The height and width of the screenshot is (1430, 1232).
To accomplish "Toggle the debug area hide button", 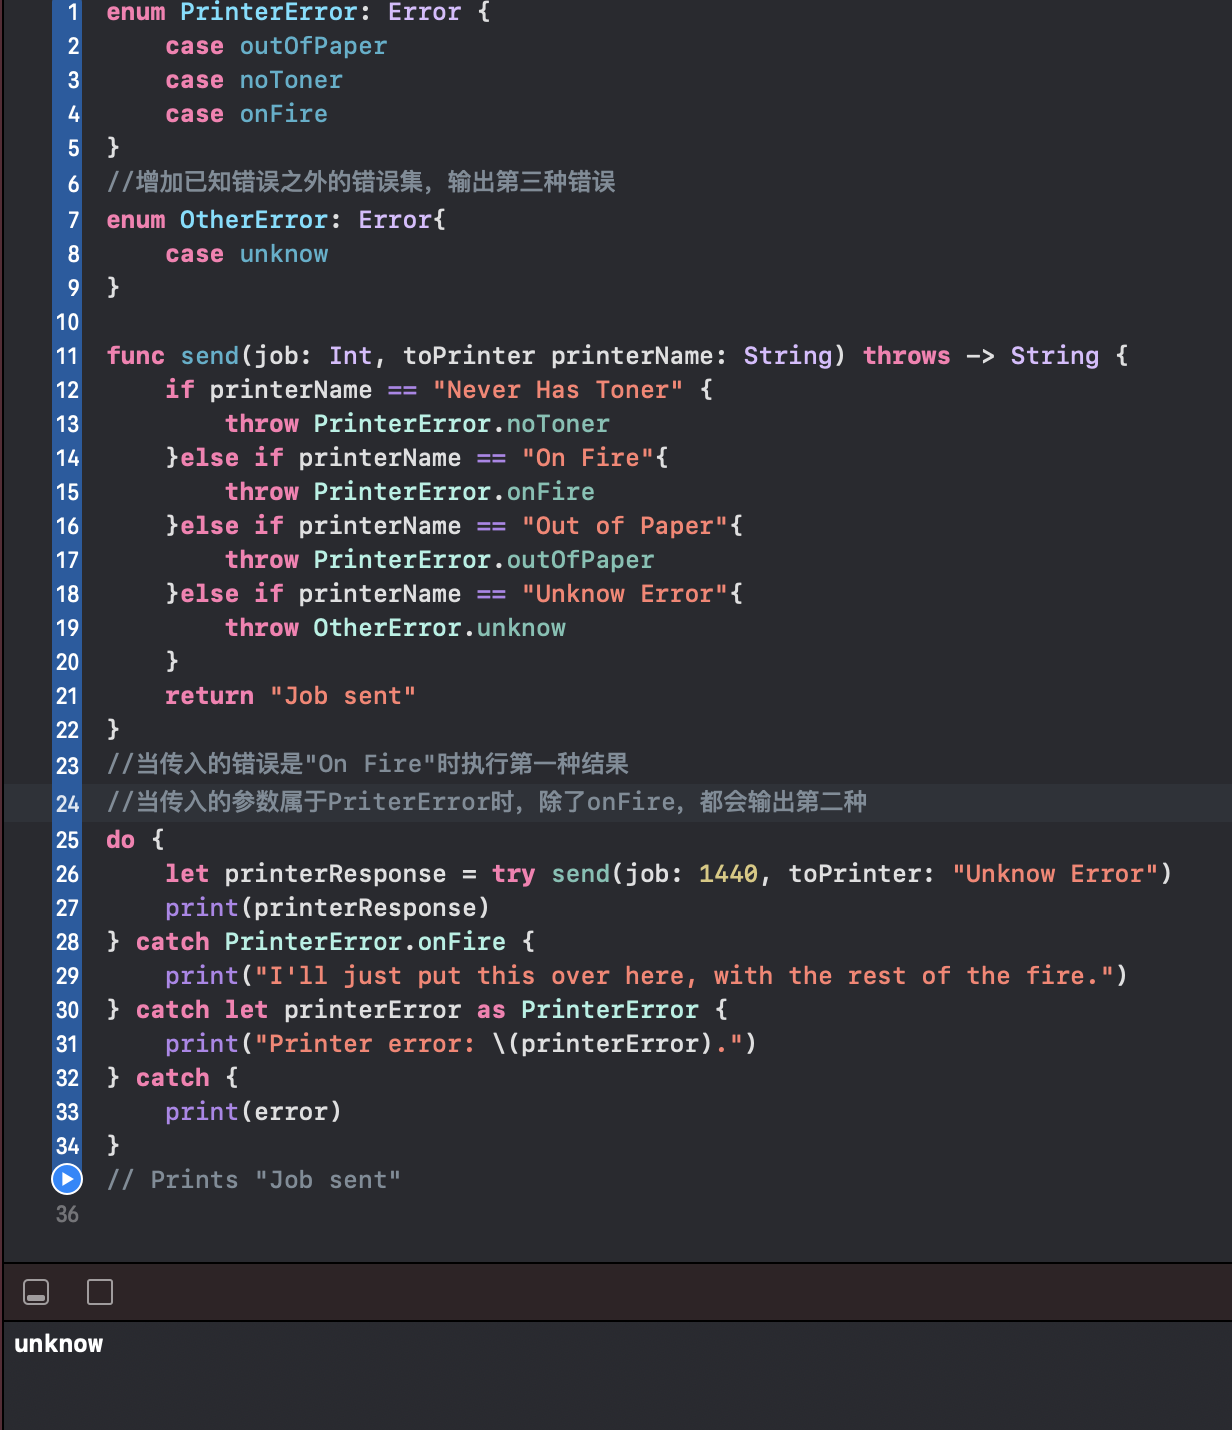I will pyautogui.click(x=36, y=1292).
